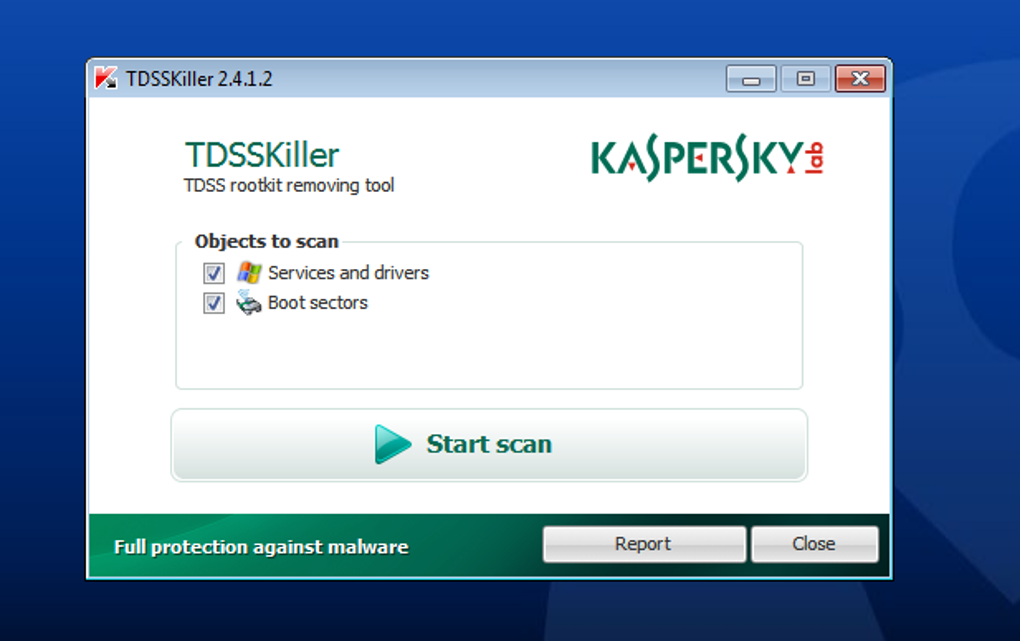Uncheck the Boot sectors checkbox
Viewport: 1020px width, 641px height.
(214, 303)
